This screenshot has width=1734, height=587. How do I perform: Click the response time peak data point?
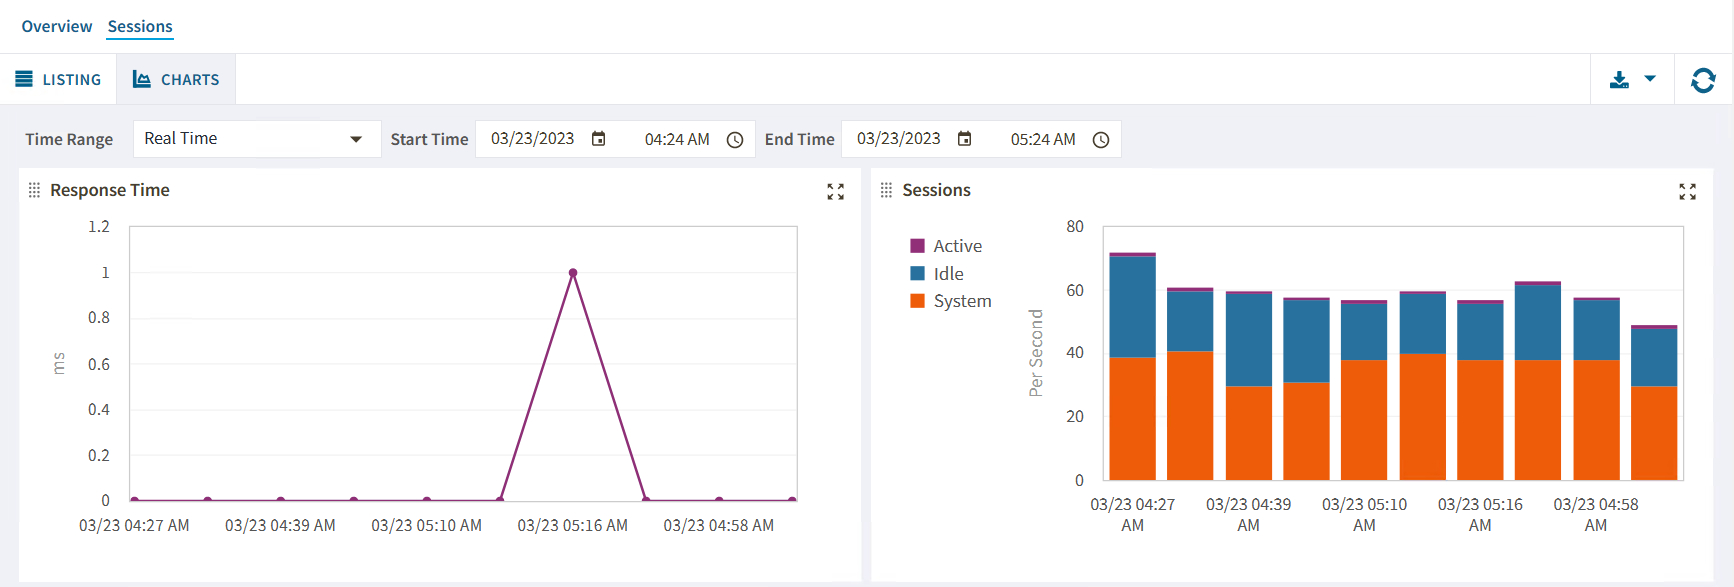coord(573,273)
